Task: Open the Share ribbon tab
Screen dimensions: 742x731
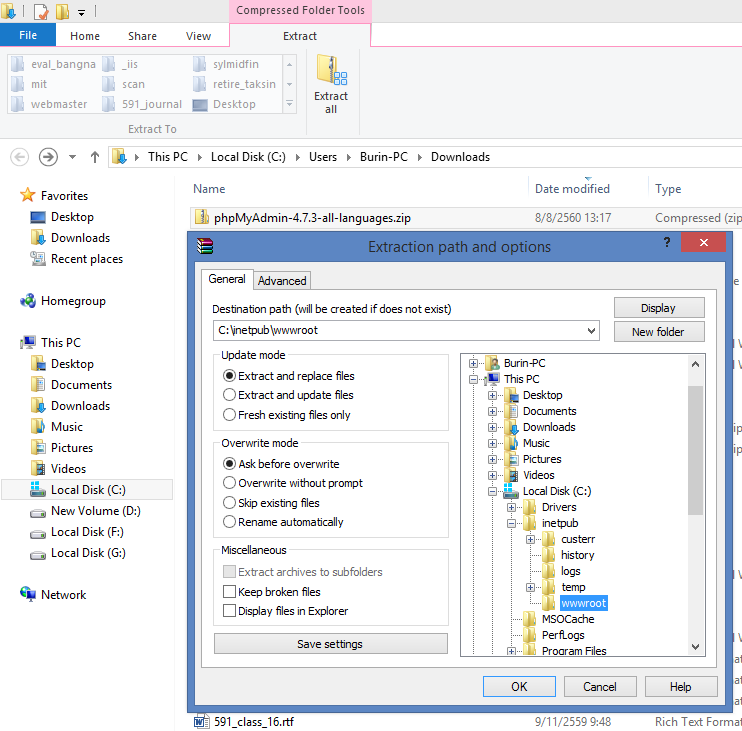Action: pyautogui.click(x=142, y=36)
